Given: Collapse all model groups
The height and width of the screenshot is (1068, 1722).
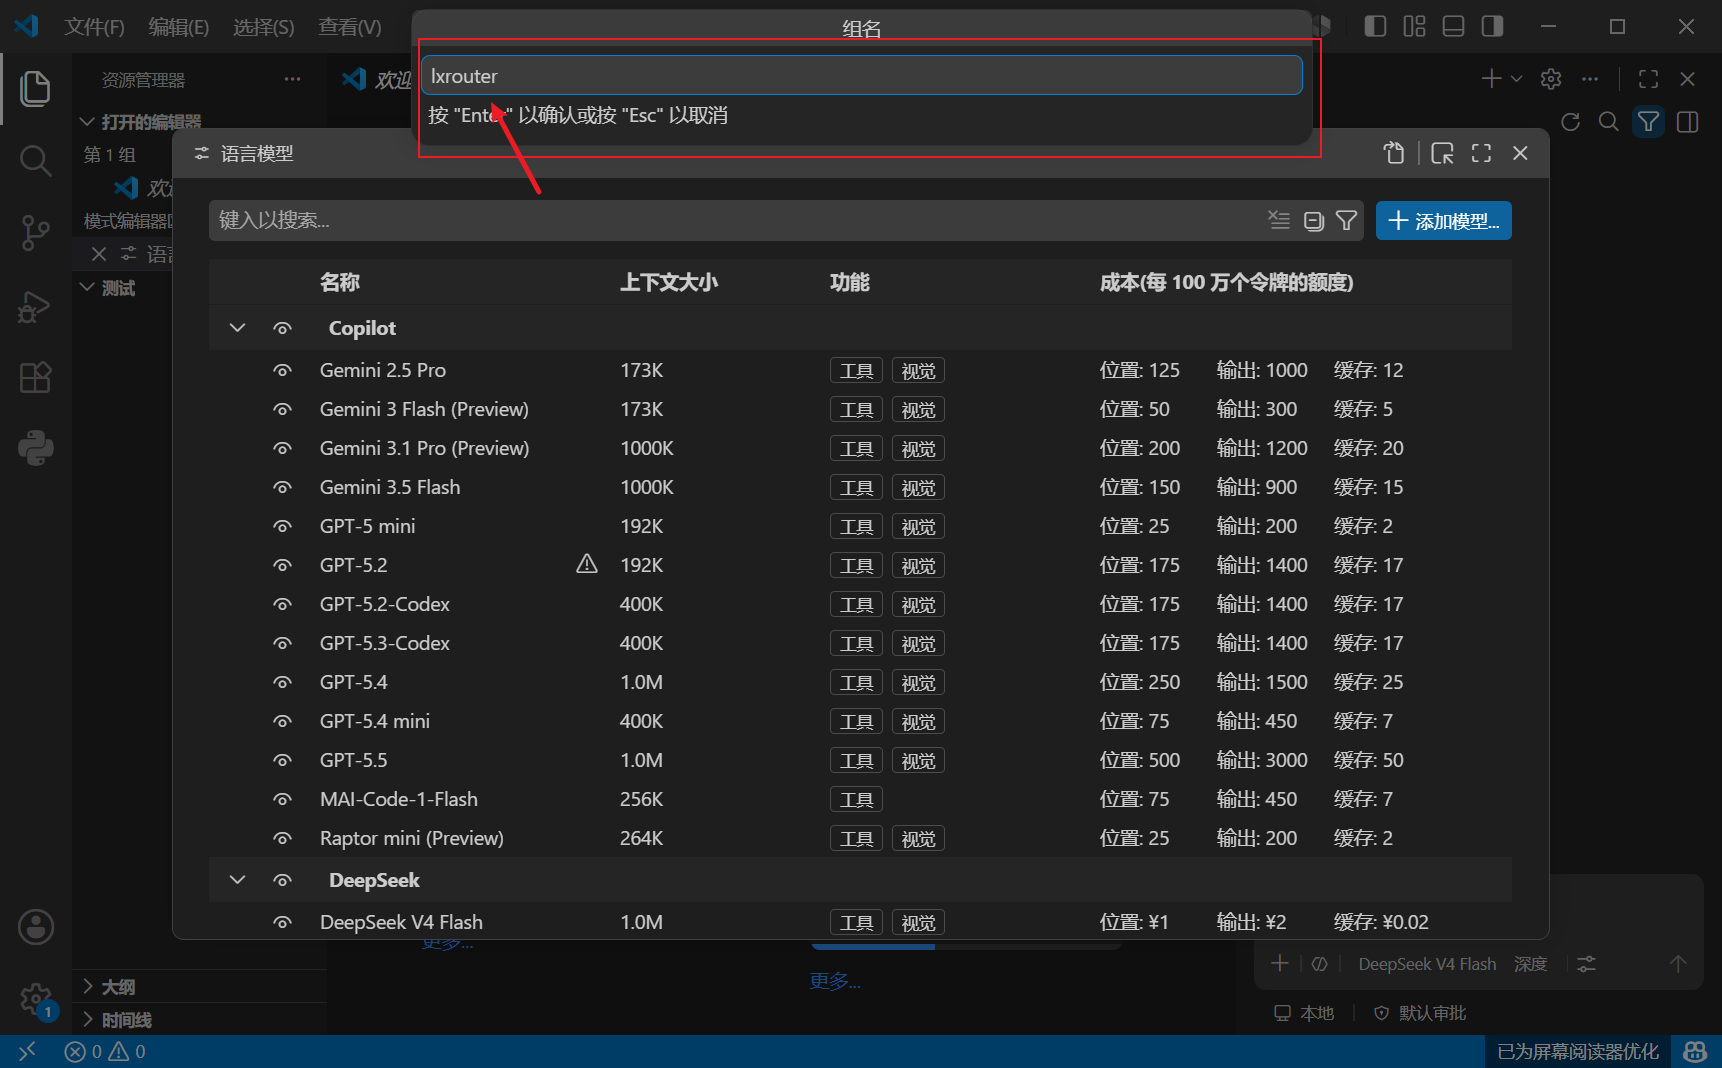Looking at the screenshot, I should pyautogui.click(x=1313, y=221).
